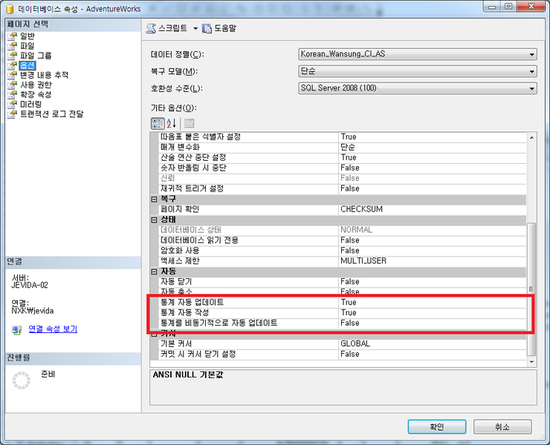Viewport: 550px width, 445px height.
Task: Close the database properties window
Action: tap(531, 7)
